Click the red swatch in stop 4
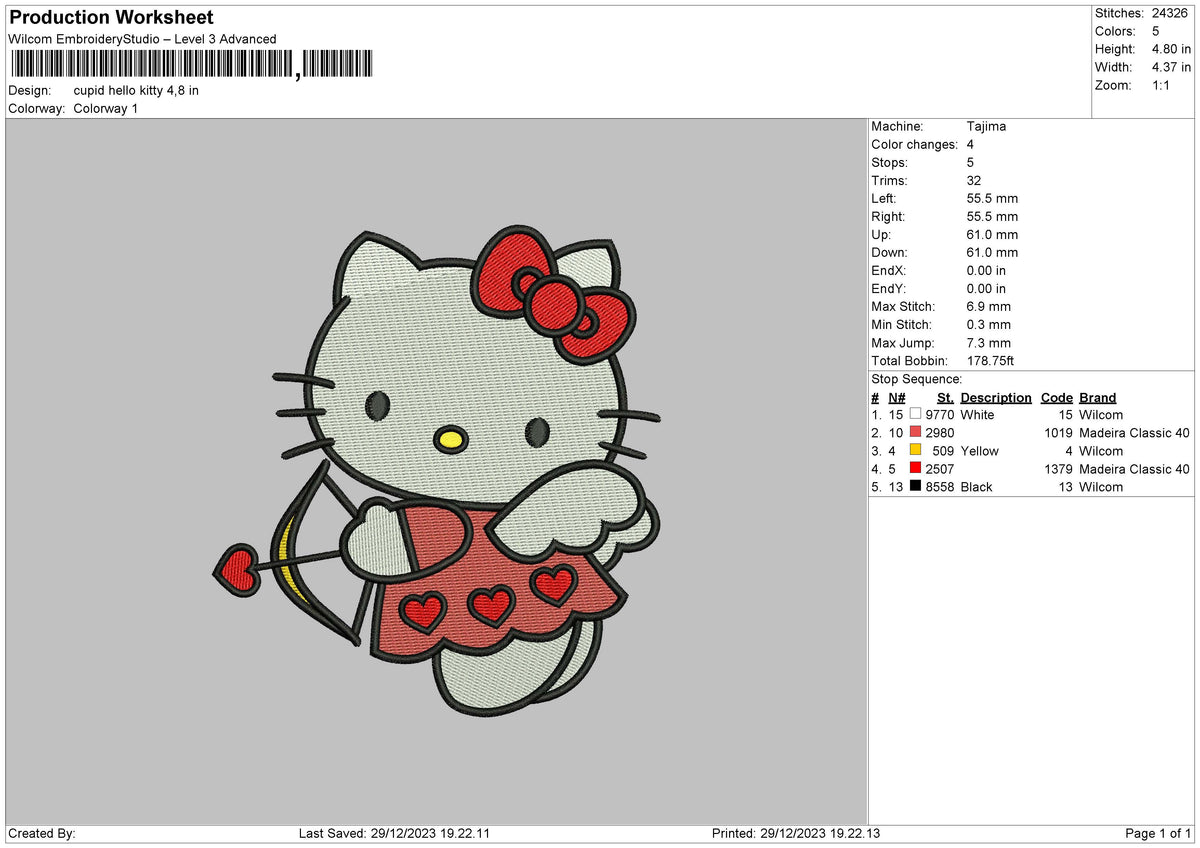Image resolution: width=1200 pixels, height=848 pixels. (915, 468)
